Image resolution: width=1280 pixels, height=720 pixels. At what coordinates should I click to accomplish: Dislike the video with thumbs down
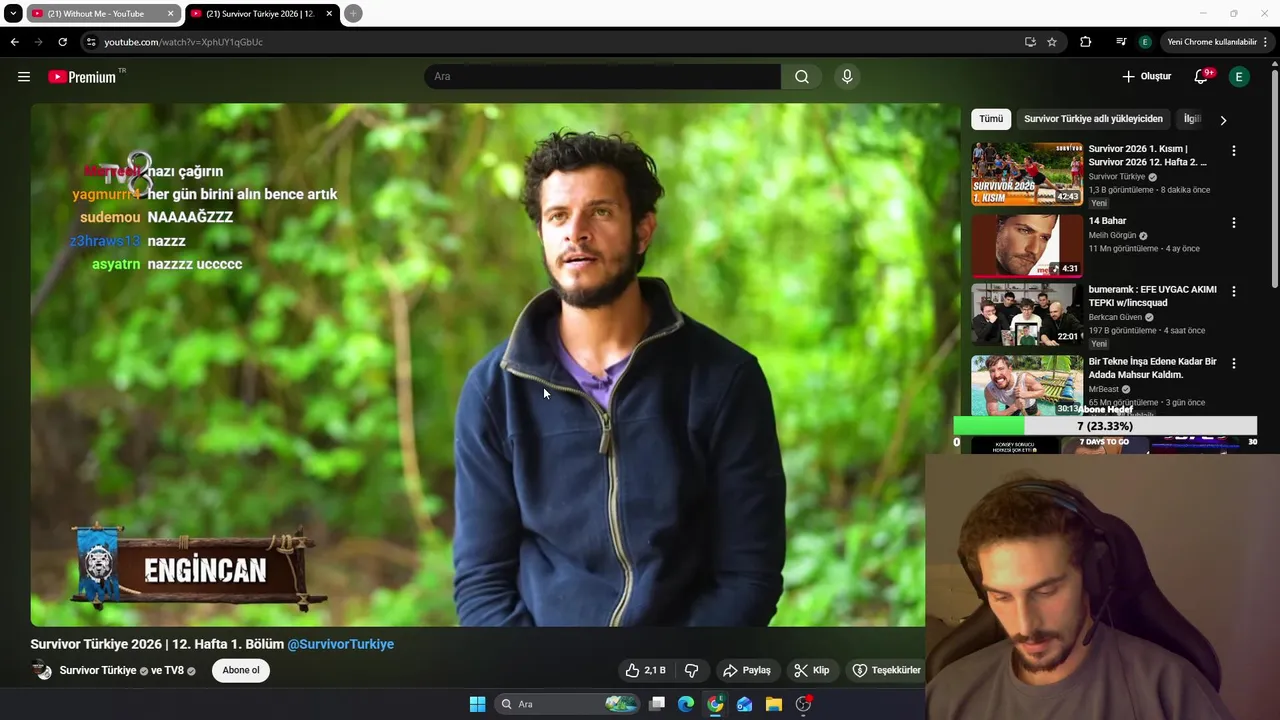691,670
